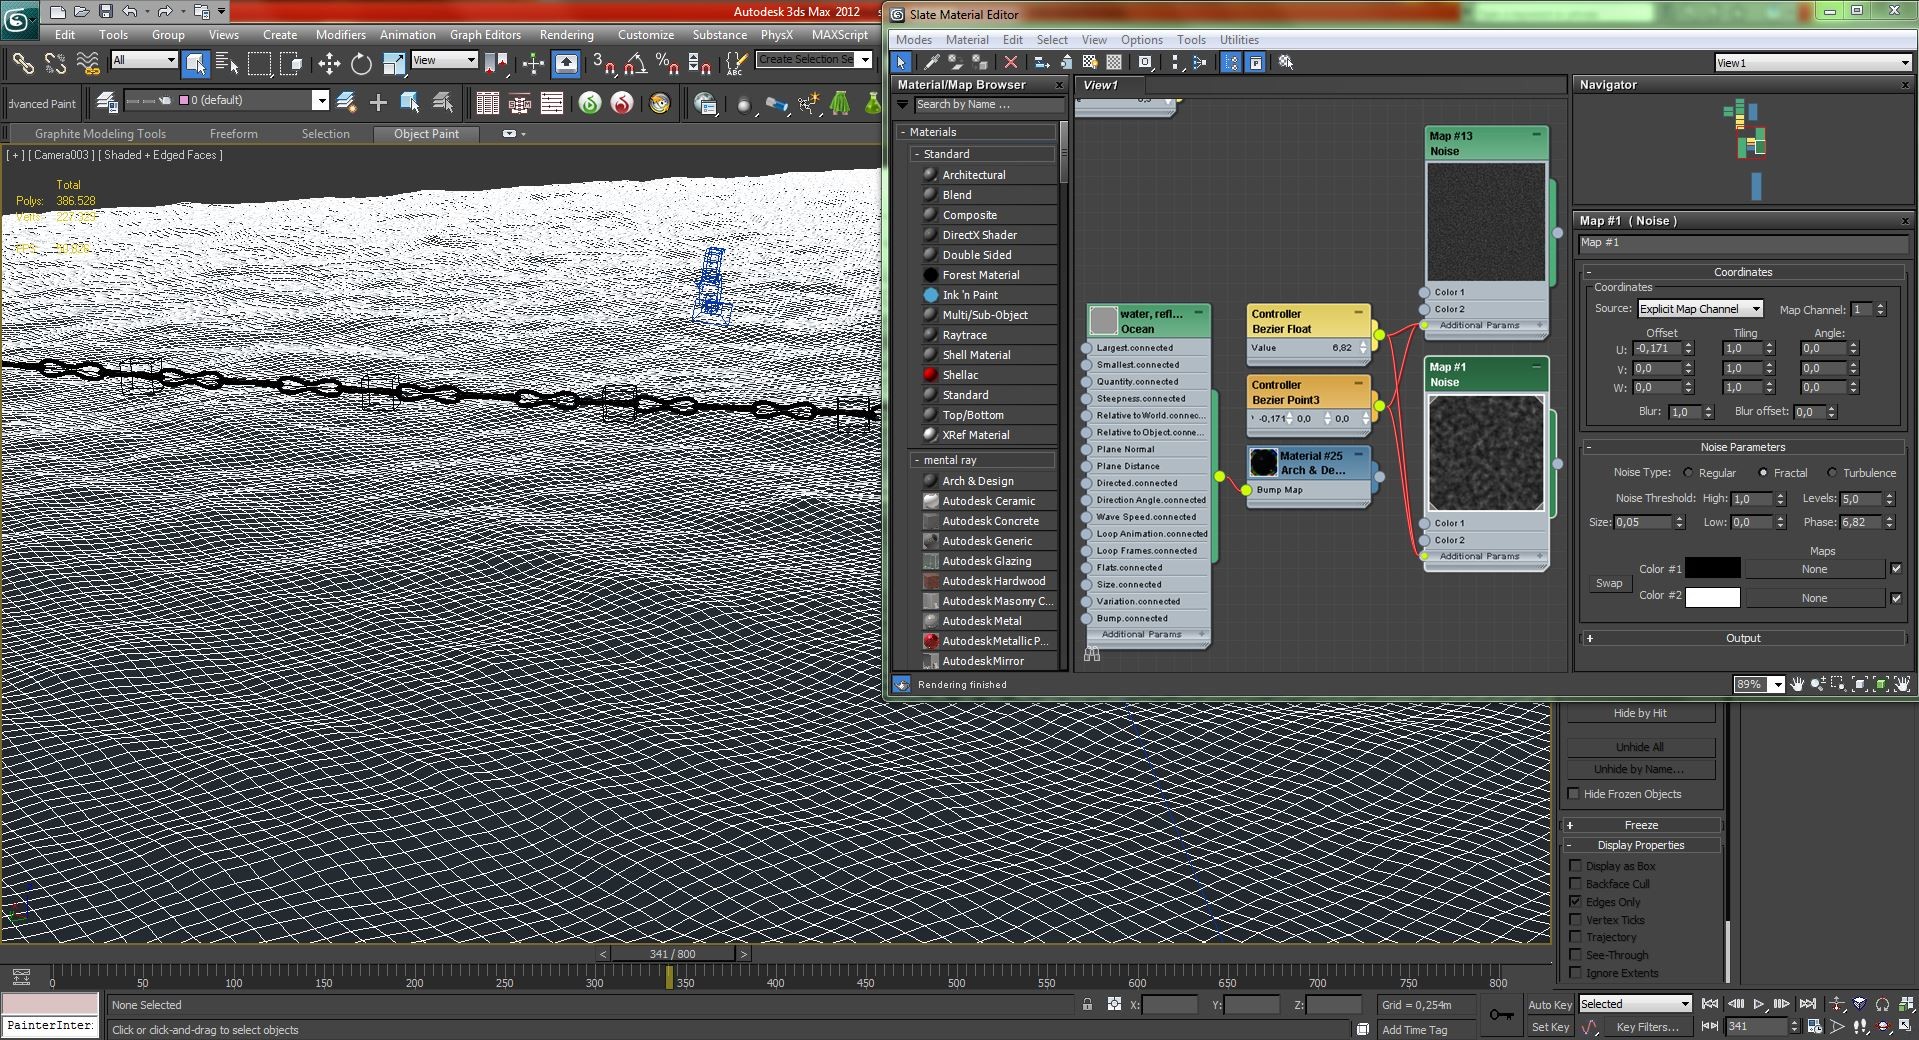Viewport: 1919px width, 1040px height.
Task: Click the Unhide All button
Action: coord(1640,747)
